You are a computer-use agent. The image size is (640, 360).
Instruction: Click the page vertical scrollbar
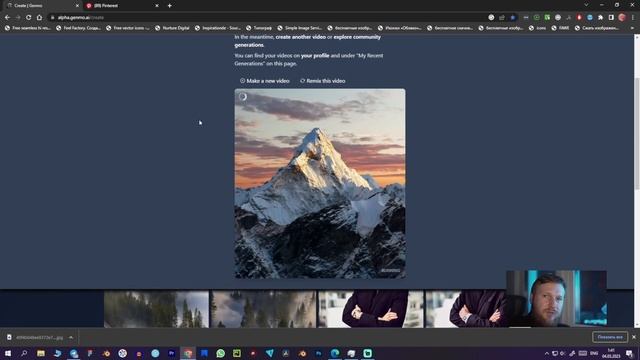click(x=637, y=133)
